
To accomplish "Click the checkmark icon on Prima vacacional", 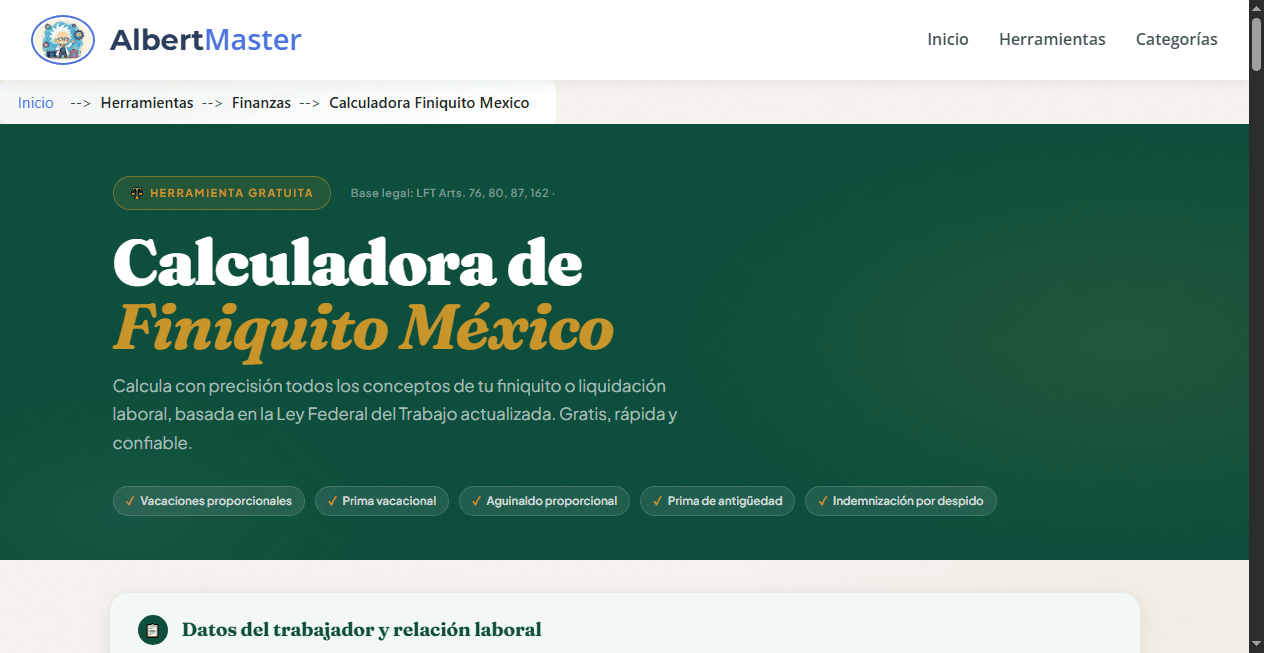I will click(333, 500).
